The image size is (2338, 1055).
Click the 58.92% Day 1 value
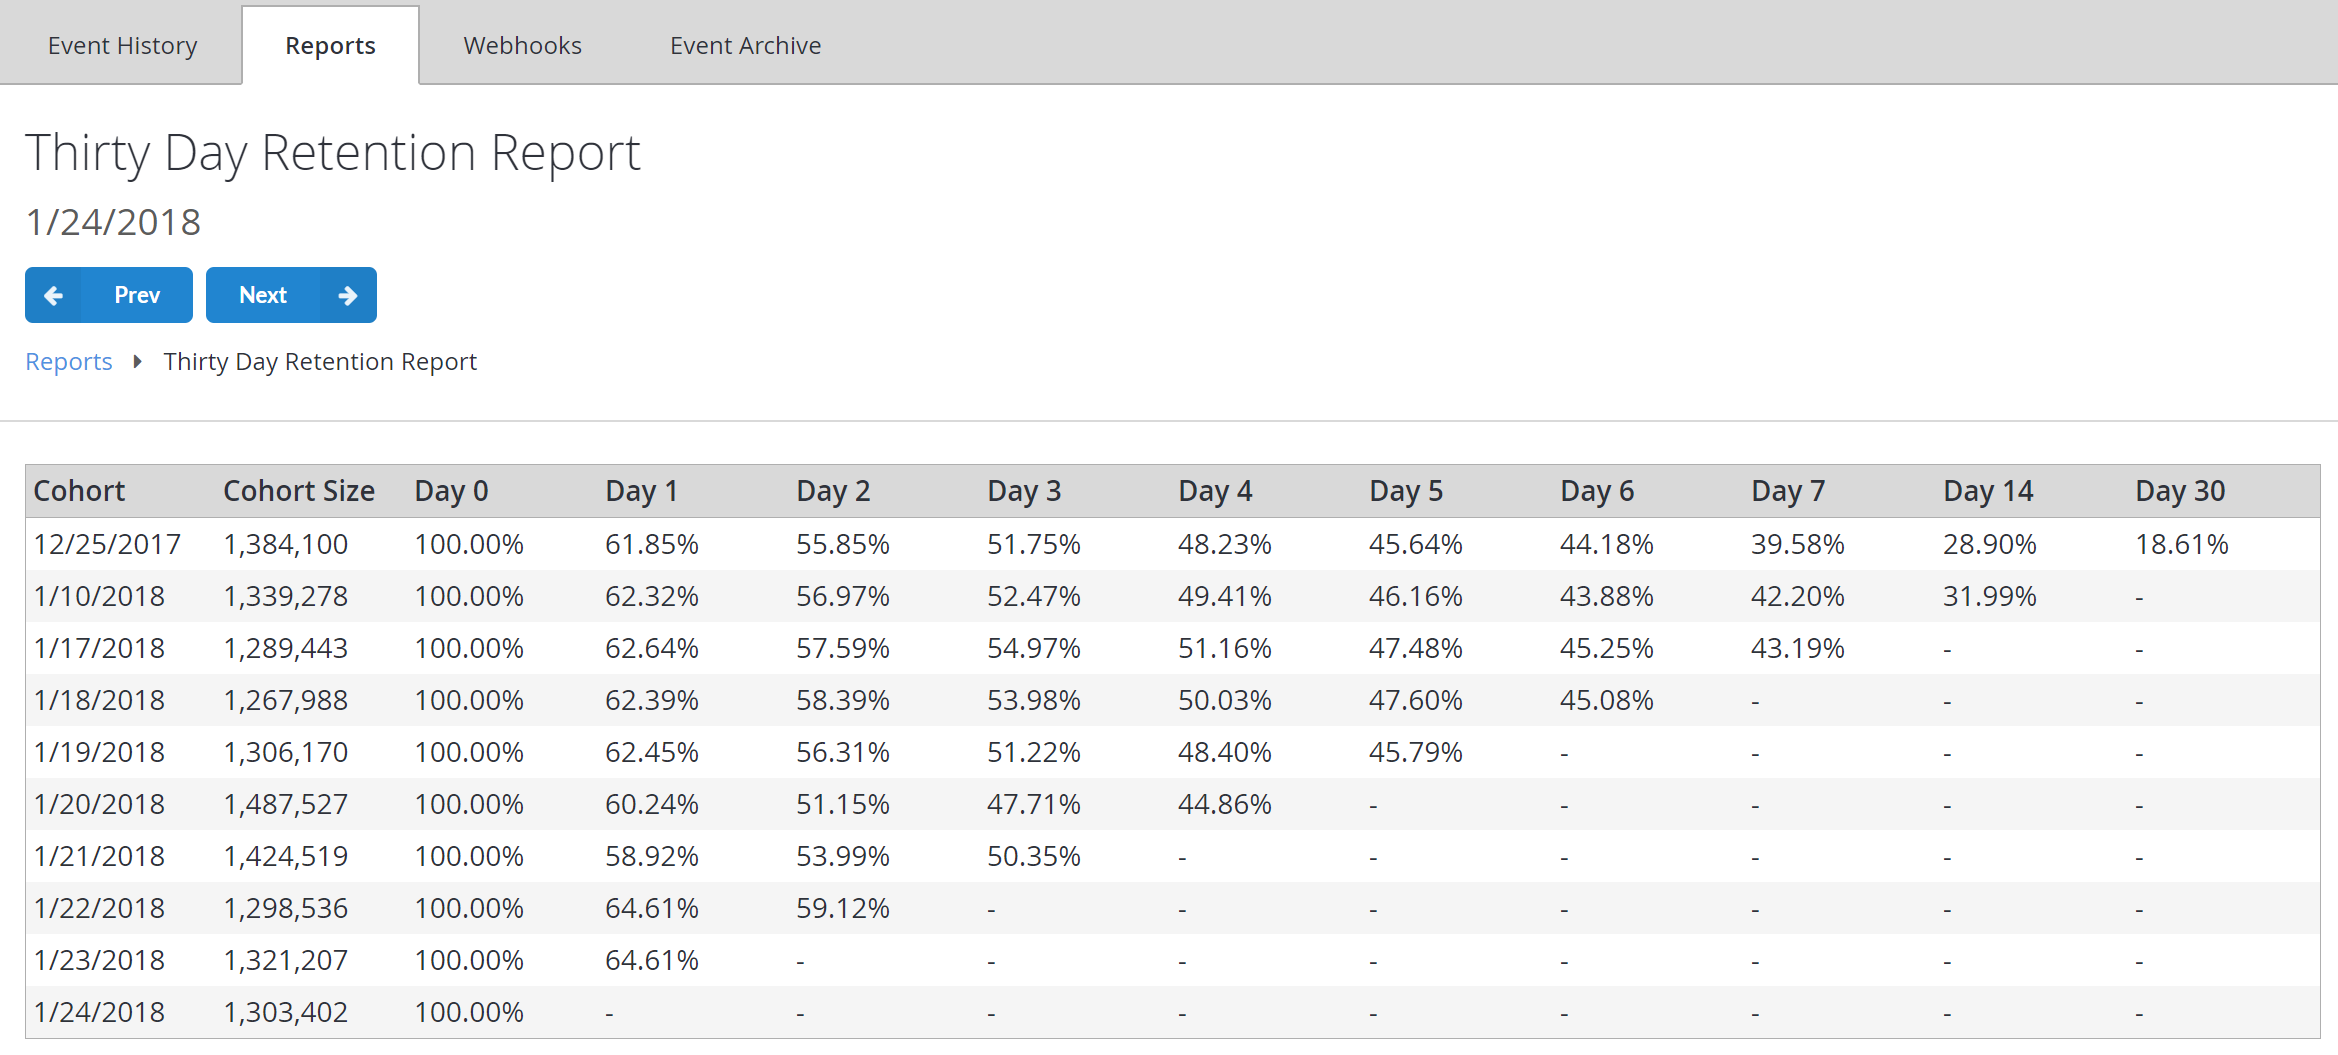pyautogui.click(x=652, y=856)
